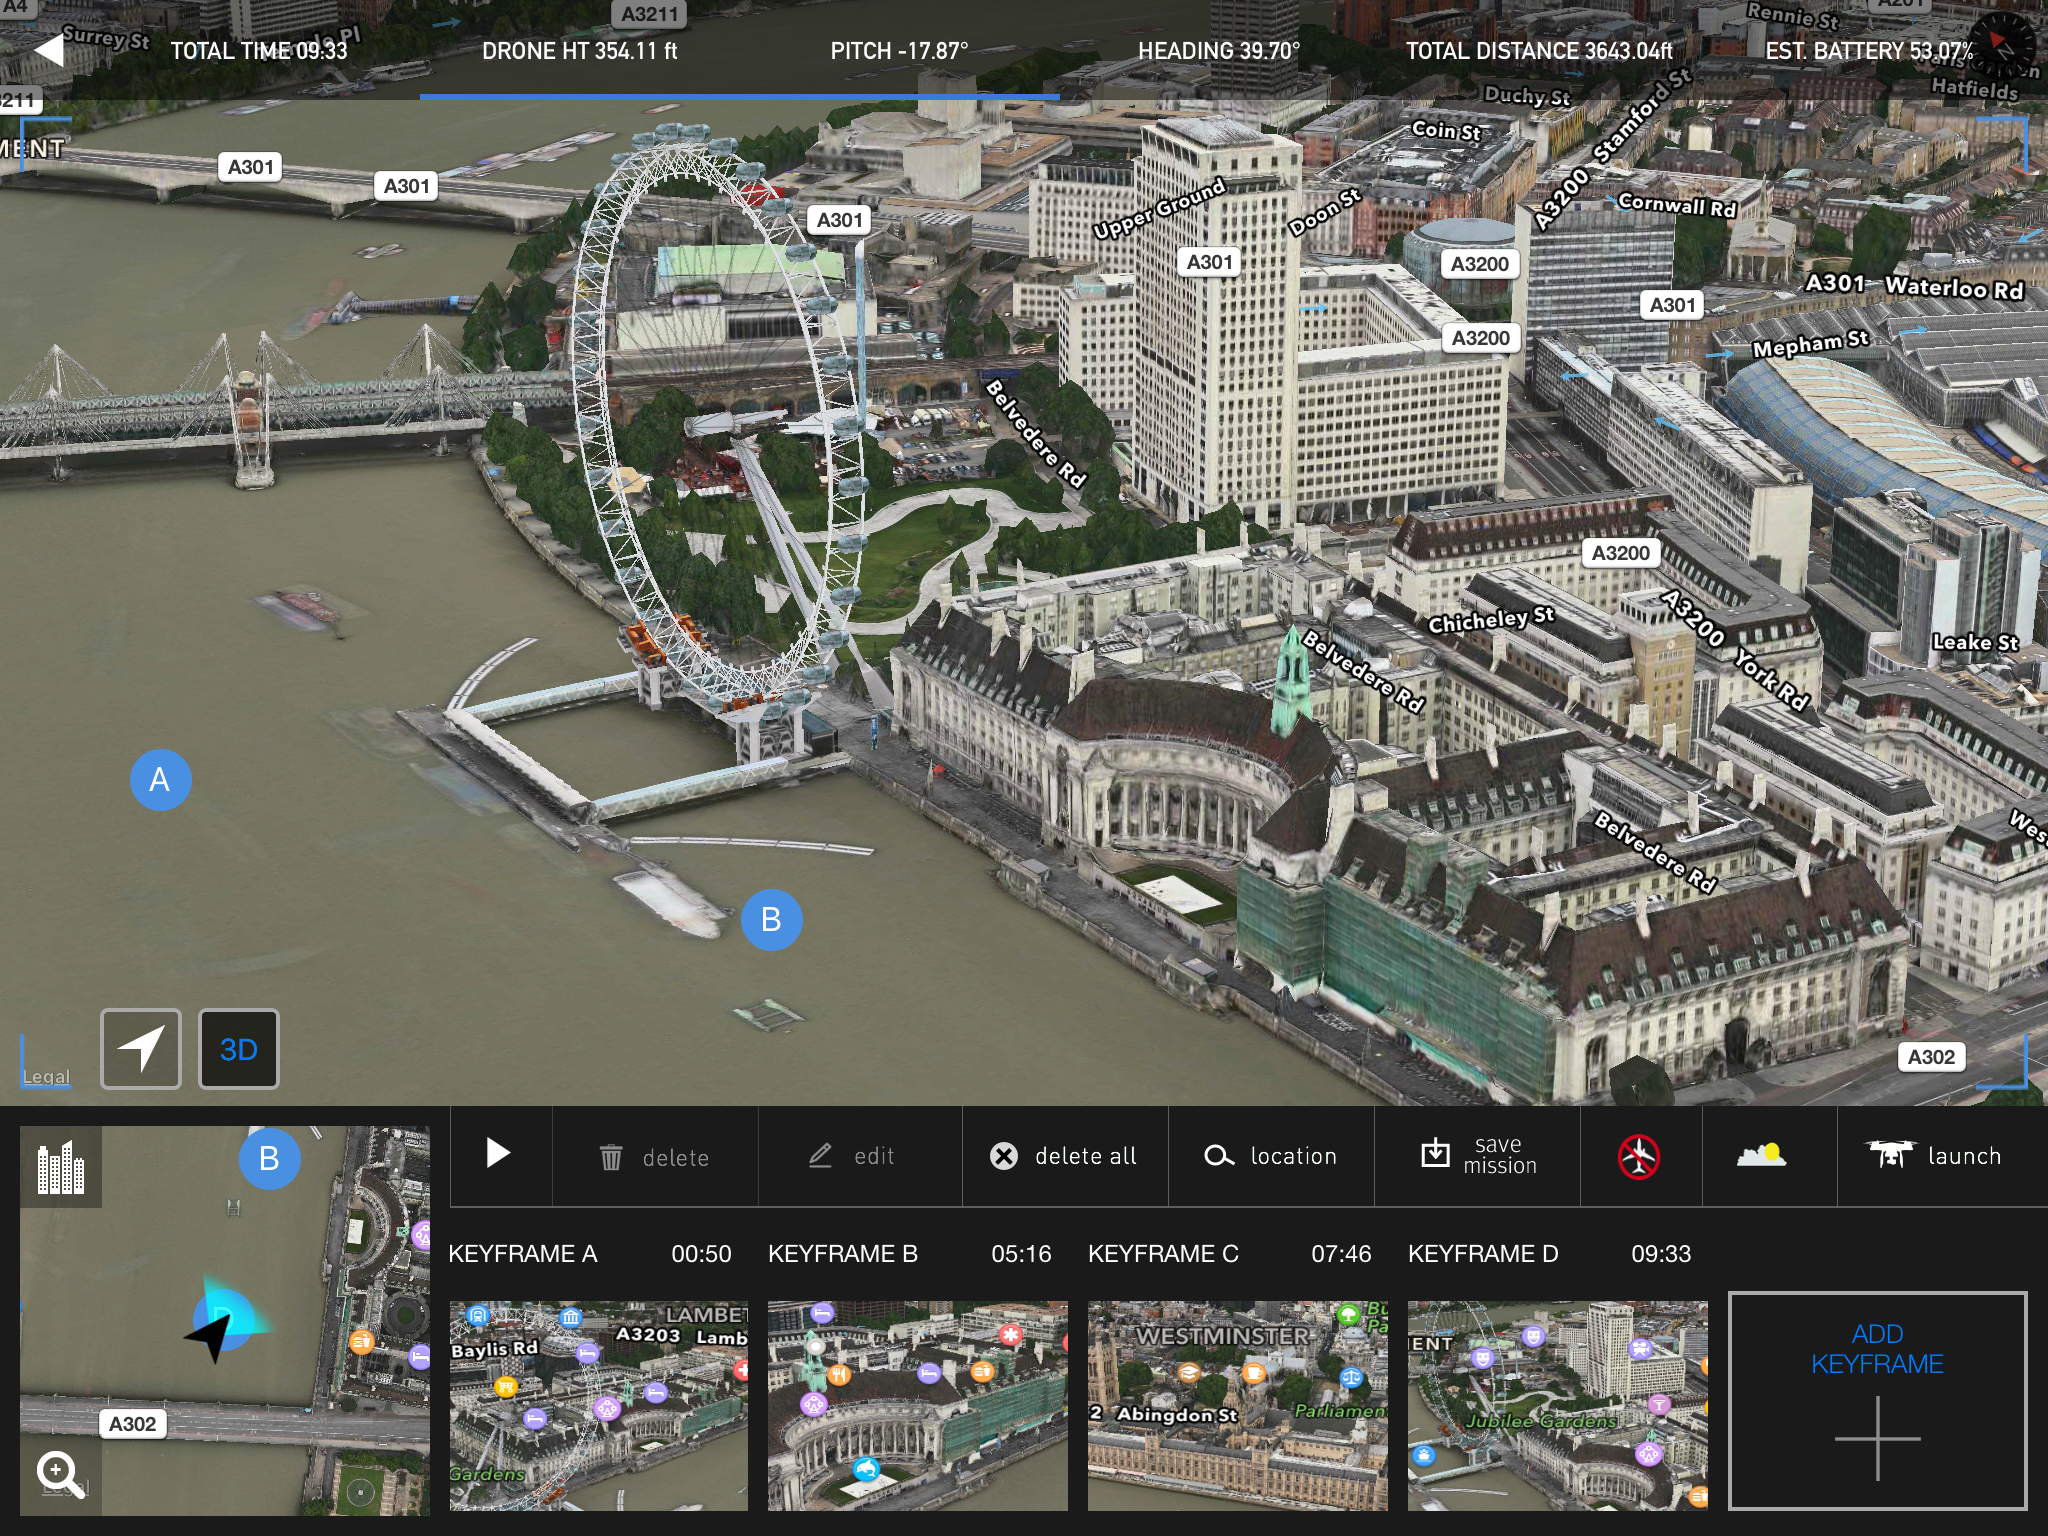This screenshot has height=1536, width=2048.
Task: Switch minimap to buildings view
Action: (61, 1167)
